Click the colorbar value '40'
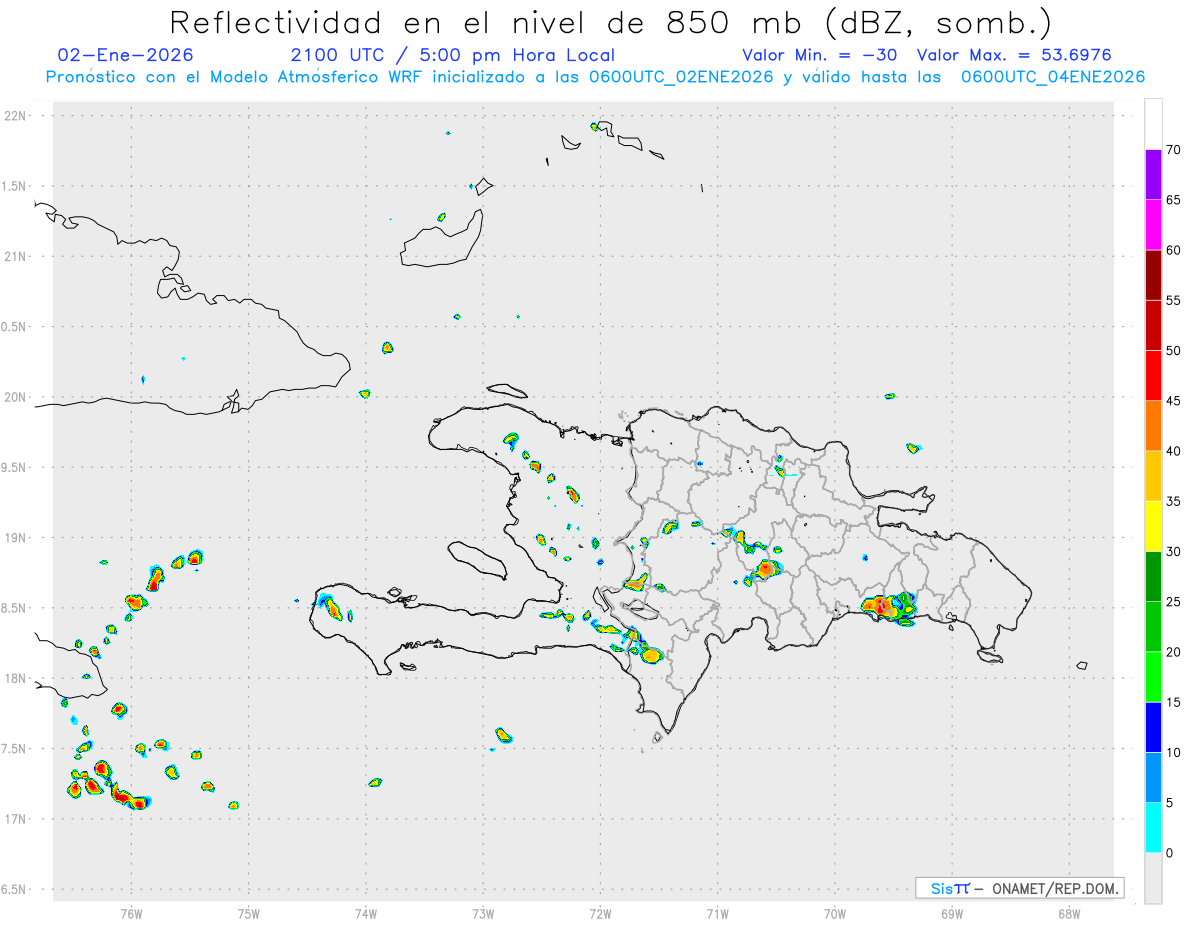Screen dimensions: 1200x927 pyautogui.click(x=1174, y=451)
